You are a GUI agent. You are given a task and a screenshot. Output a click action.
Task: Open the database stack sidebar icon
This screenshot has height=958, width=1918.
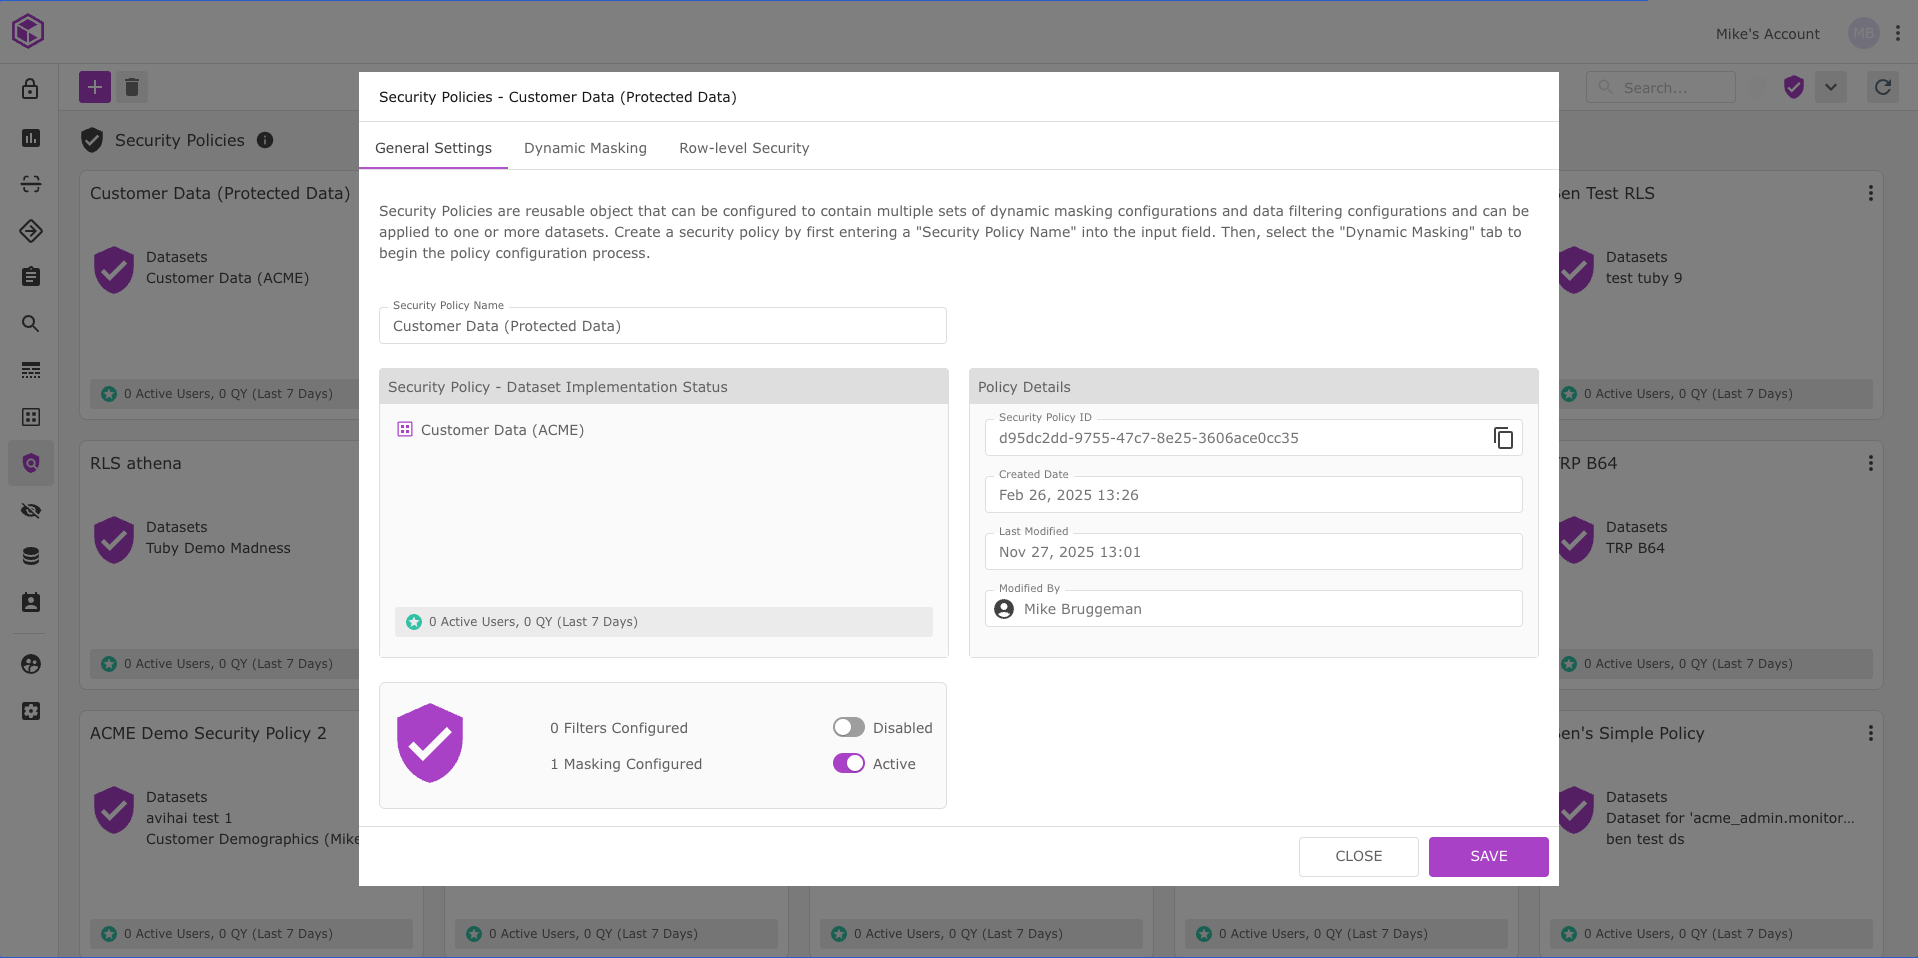point(31,556)
